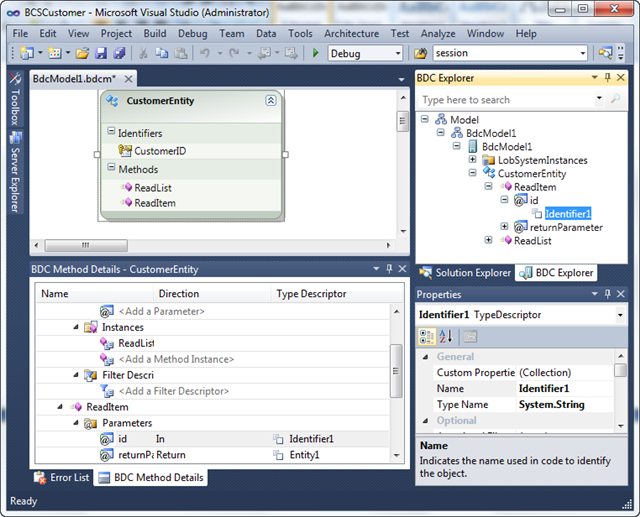This screenshot has width=640, height=517.
Task: Open the Window menu
Action: coord(485,33)
